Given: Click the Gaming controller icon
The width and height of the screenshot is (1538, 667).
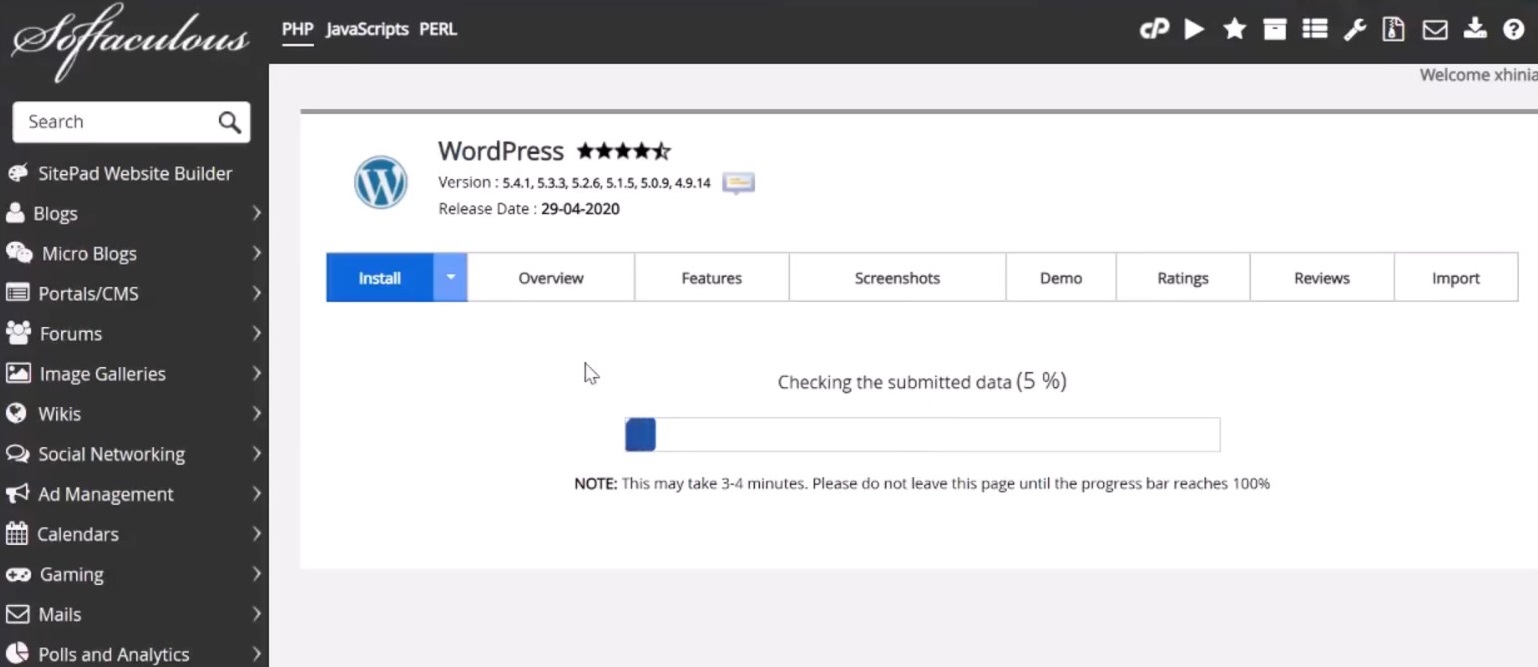Looking at the screenshot, I should [x=18, y=574].
